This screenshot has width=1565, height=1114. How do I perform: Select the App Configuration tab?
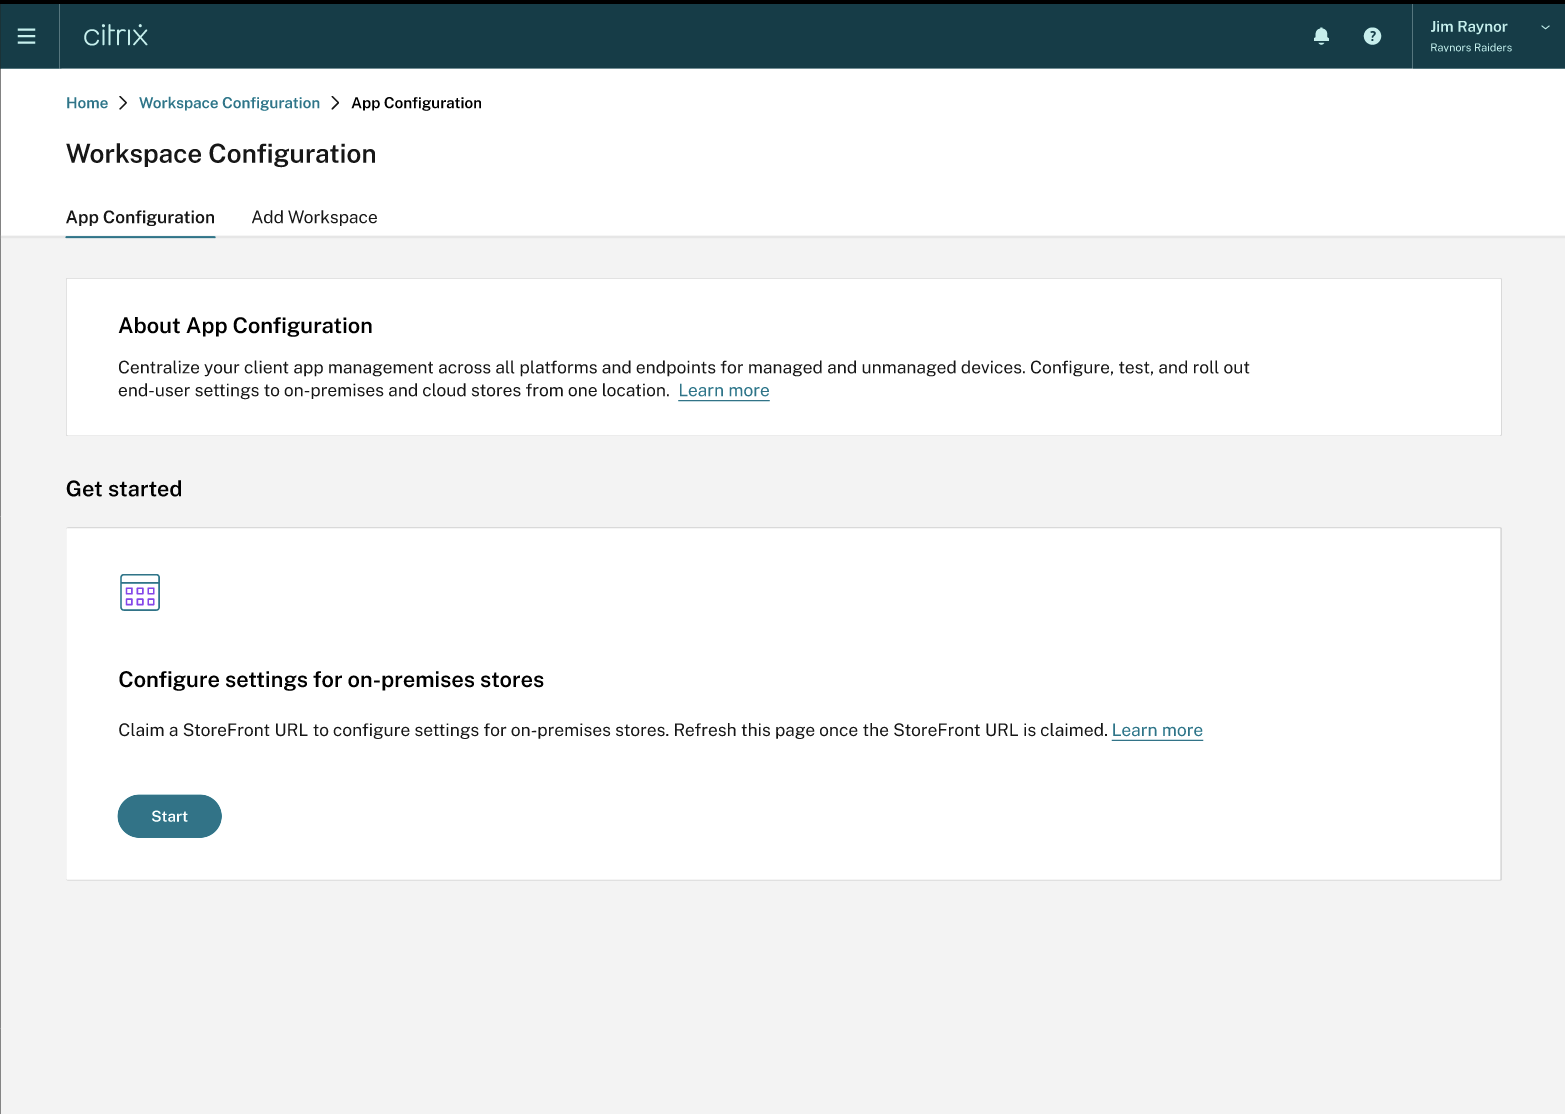pos(140,217)
